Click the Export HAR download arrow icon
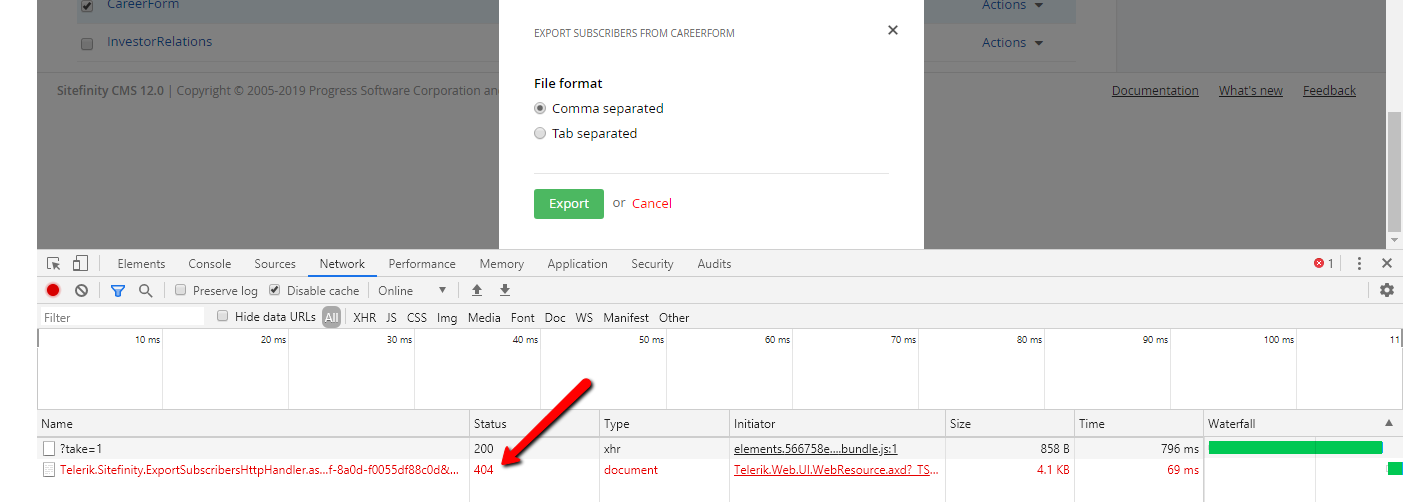This screenshot has height=502, width=1409. (505, 290)
